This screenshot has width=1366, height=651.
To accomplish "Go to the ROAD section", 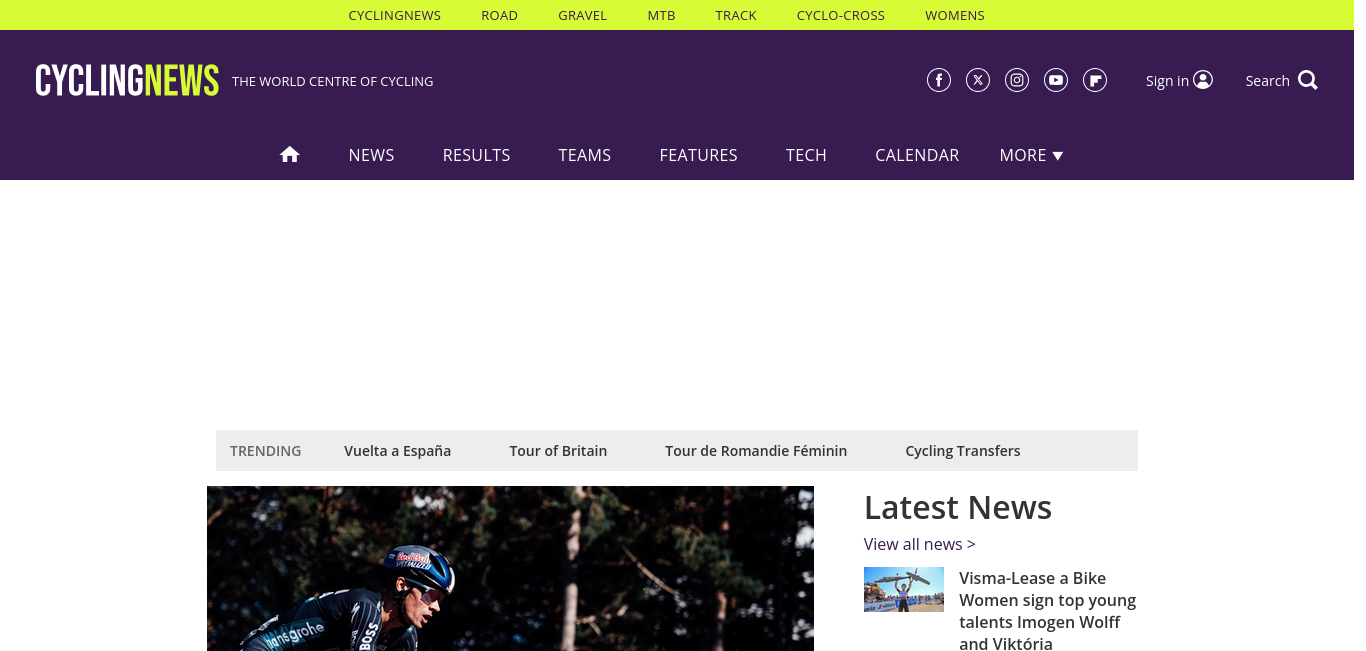I will 500,15.
